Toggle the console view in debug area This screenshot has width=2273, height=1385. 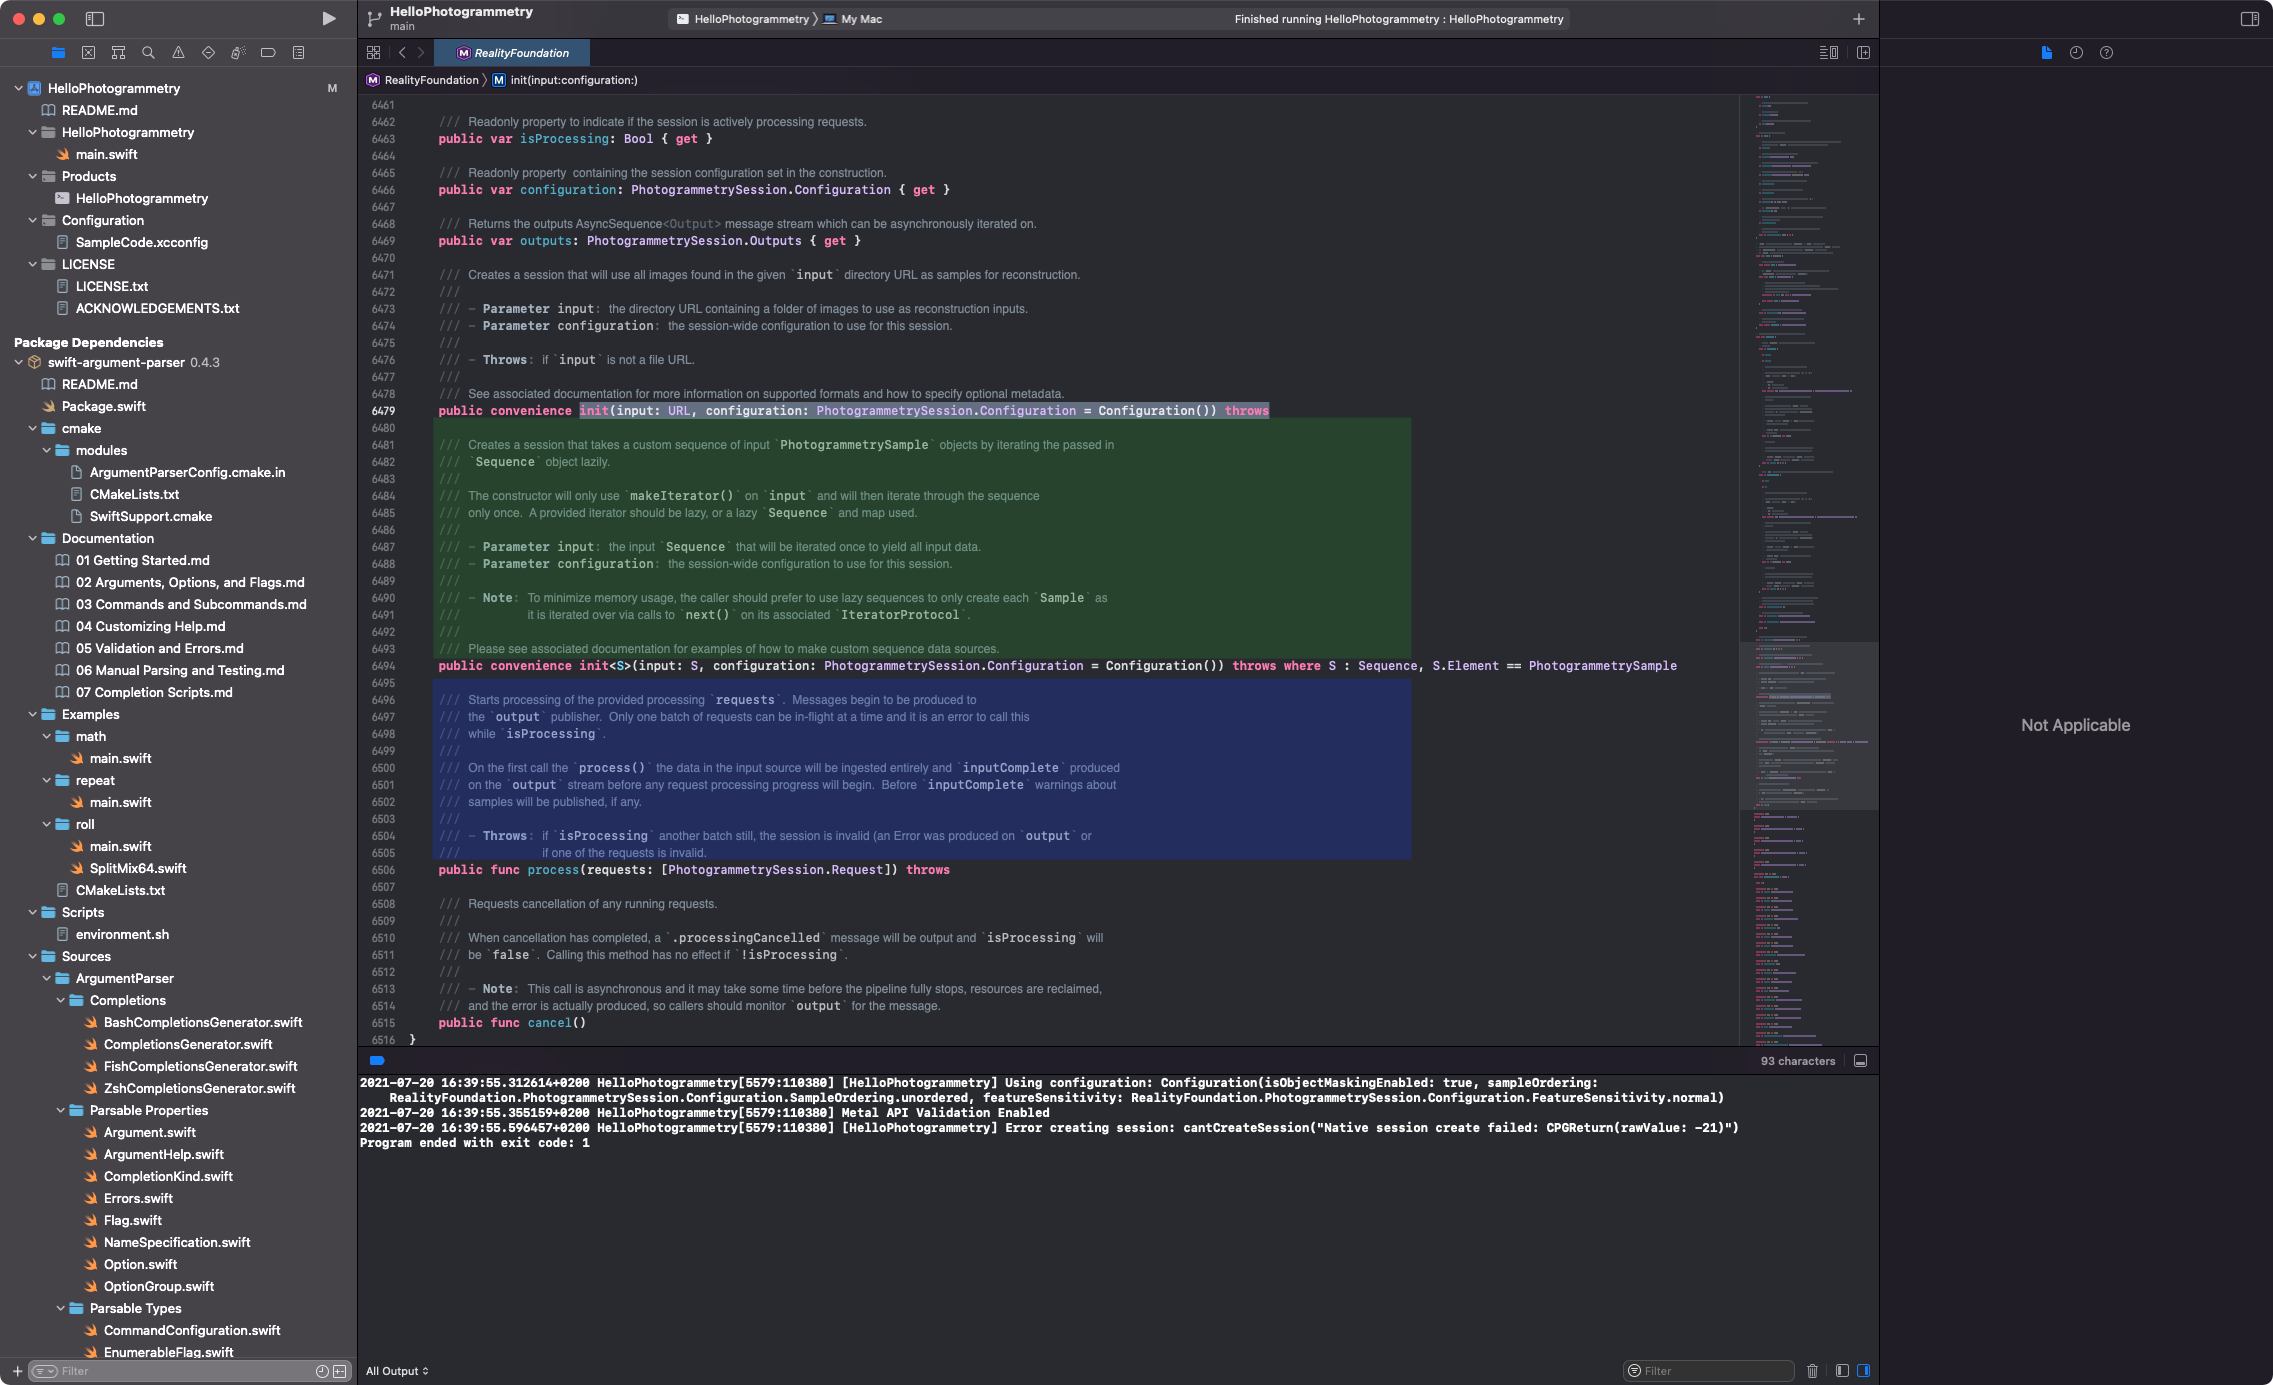tap(1863, 1370)
